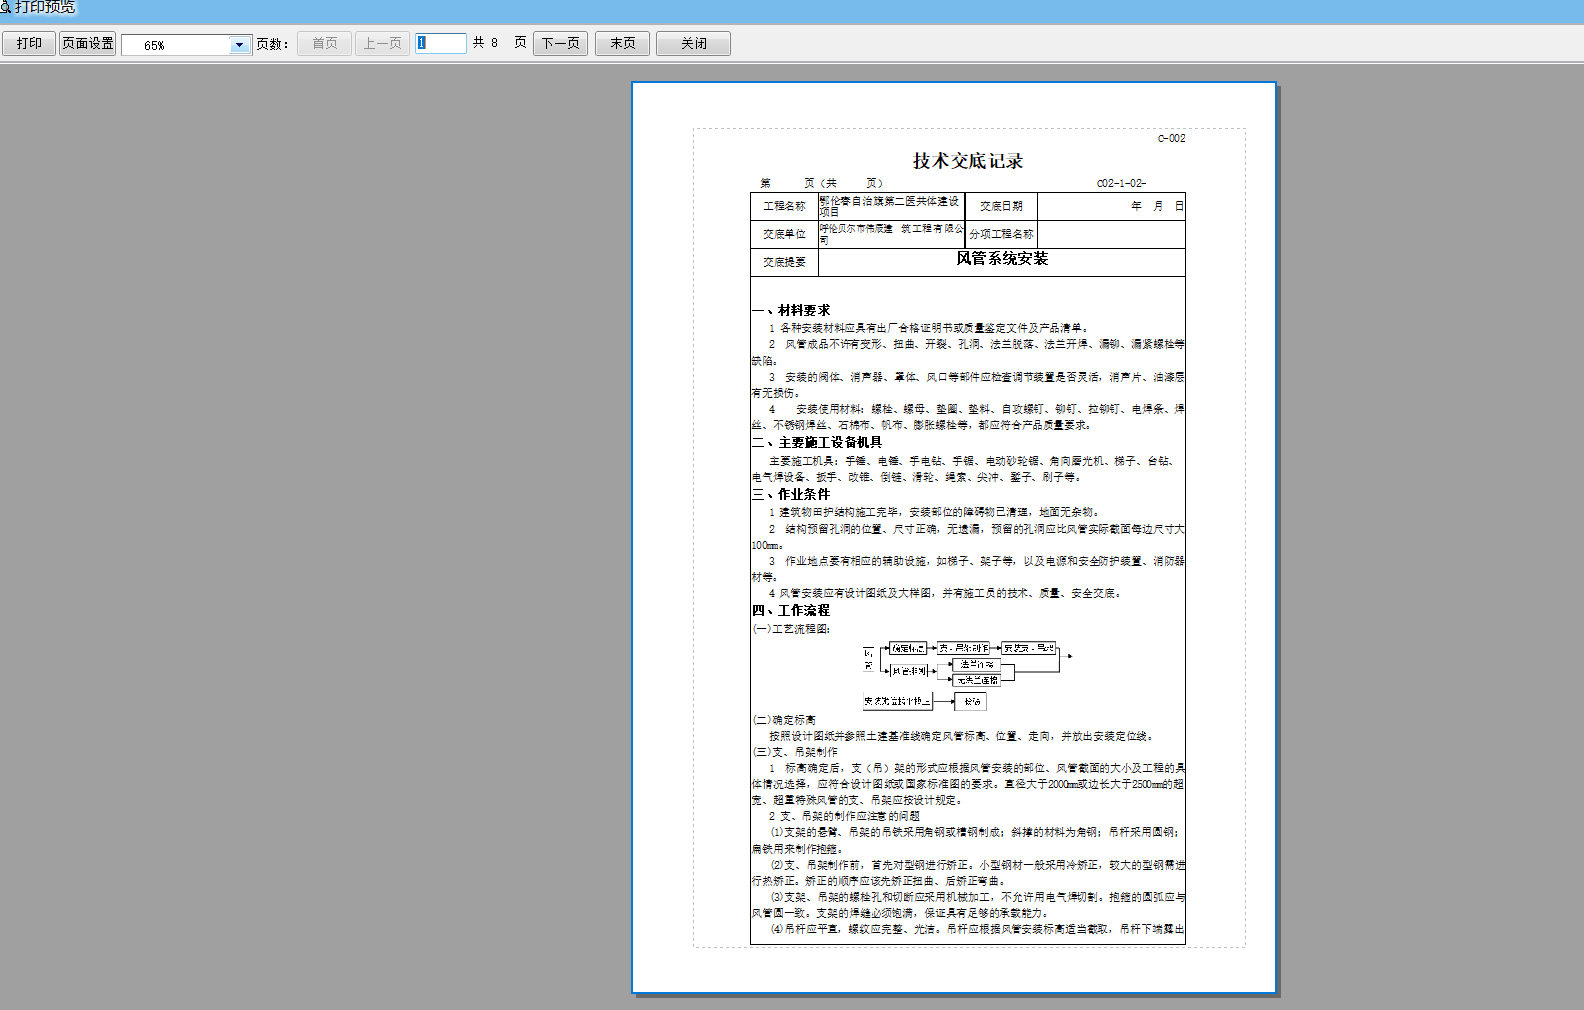Click the (二)确定标高 subsection text
1584x1010 pixels.
click(784, 720)
